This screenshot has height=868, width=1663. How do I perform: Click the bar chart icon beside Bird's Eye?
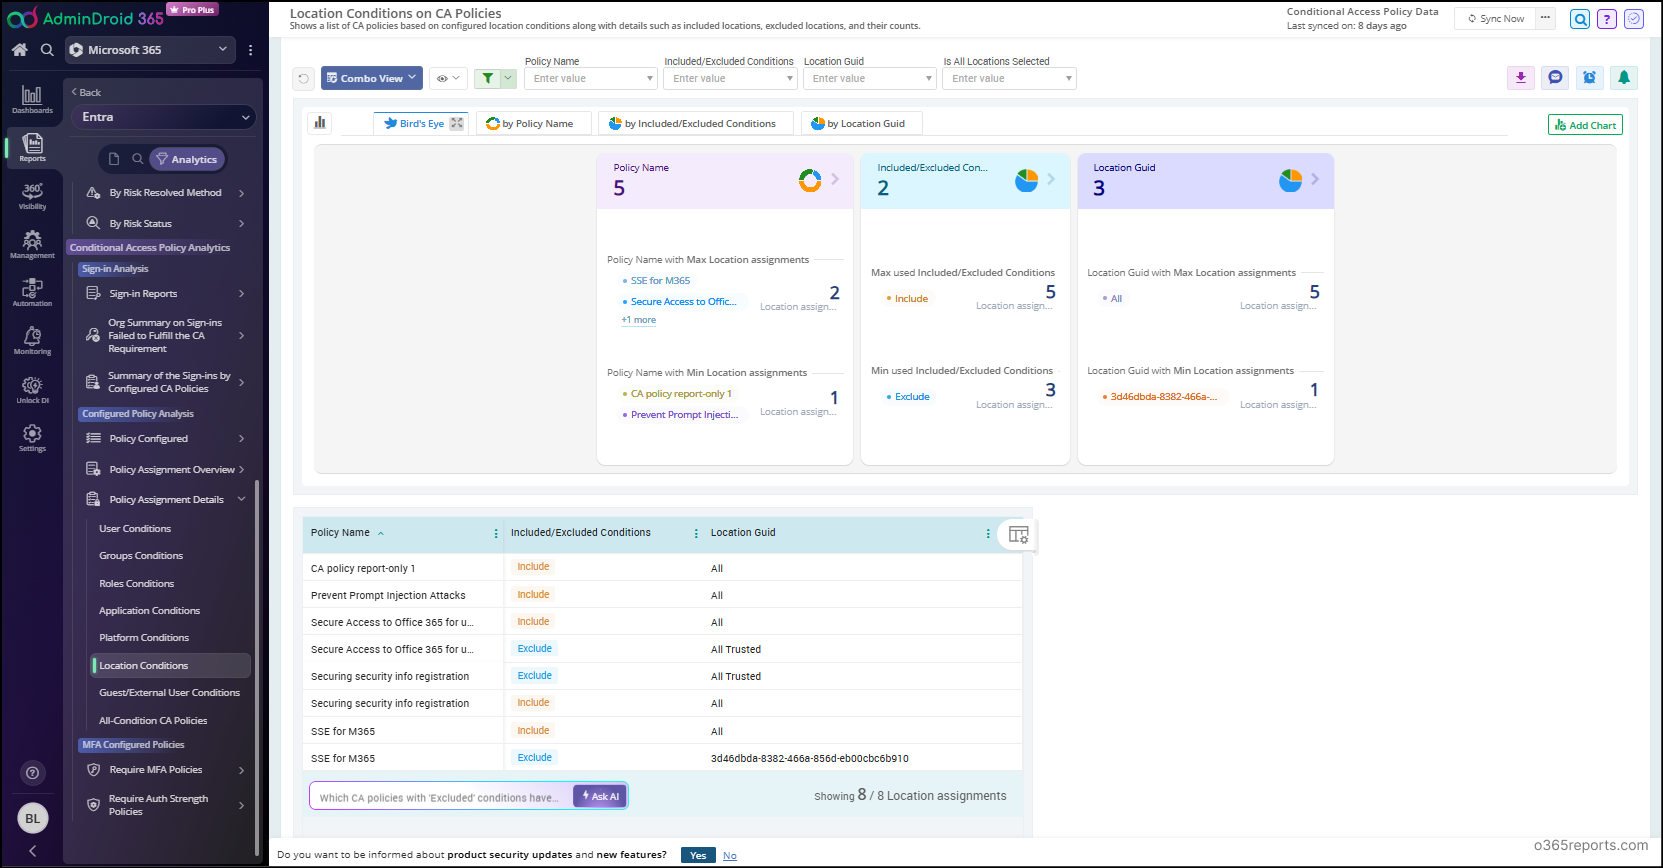[320, 123]
